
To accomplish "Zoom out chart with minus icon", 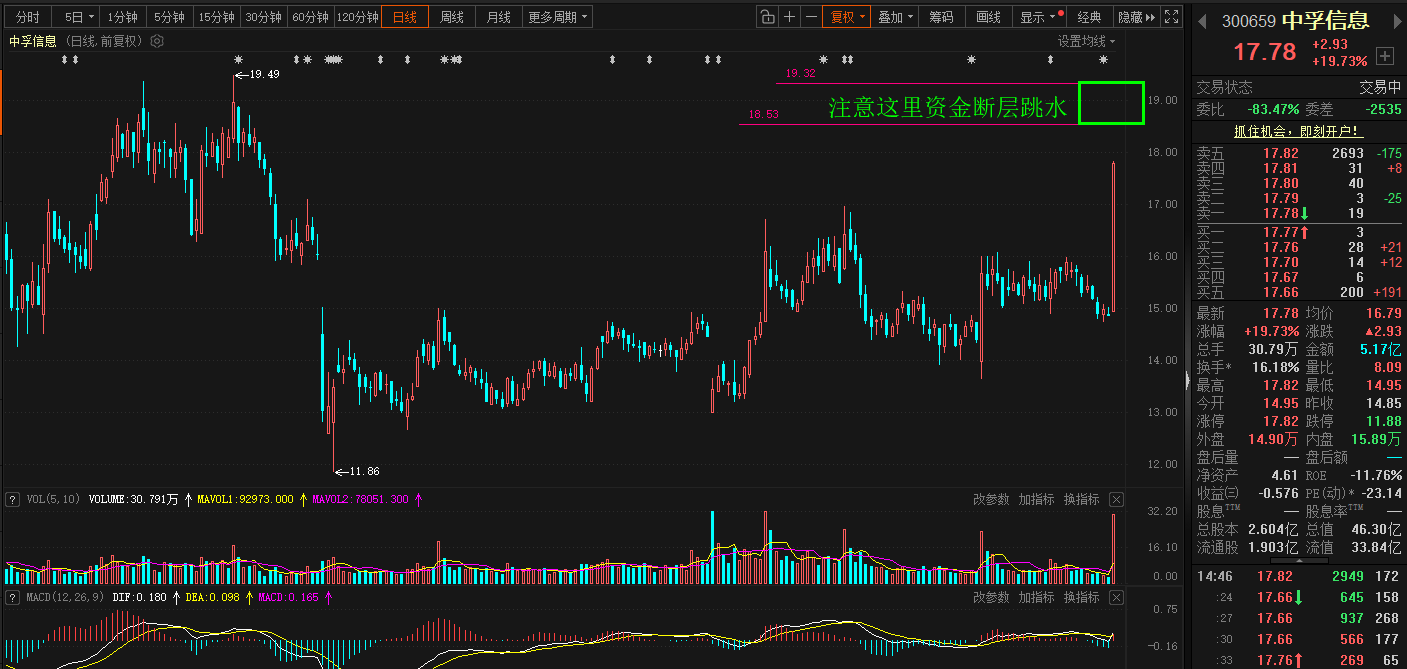I will click(811, 17).
